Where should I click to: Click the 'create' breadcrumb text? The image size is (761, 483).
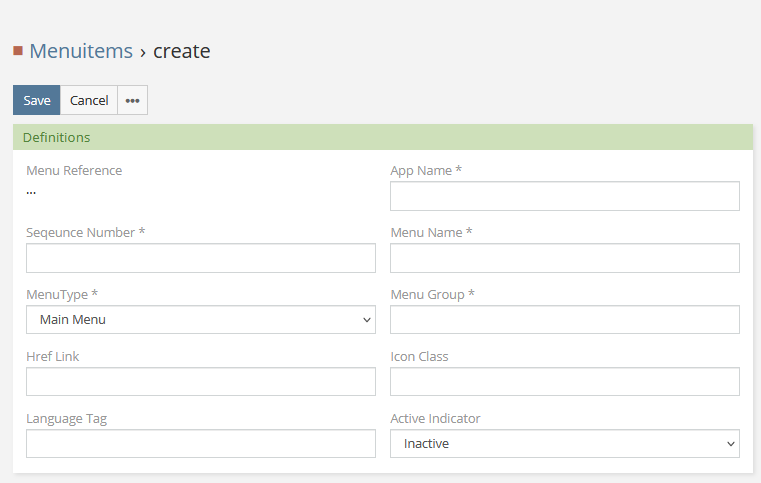pyautogui.click(x=181, y=51)
